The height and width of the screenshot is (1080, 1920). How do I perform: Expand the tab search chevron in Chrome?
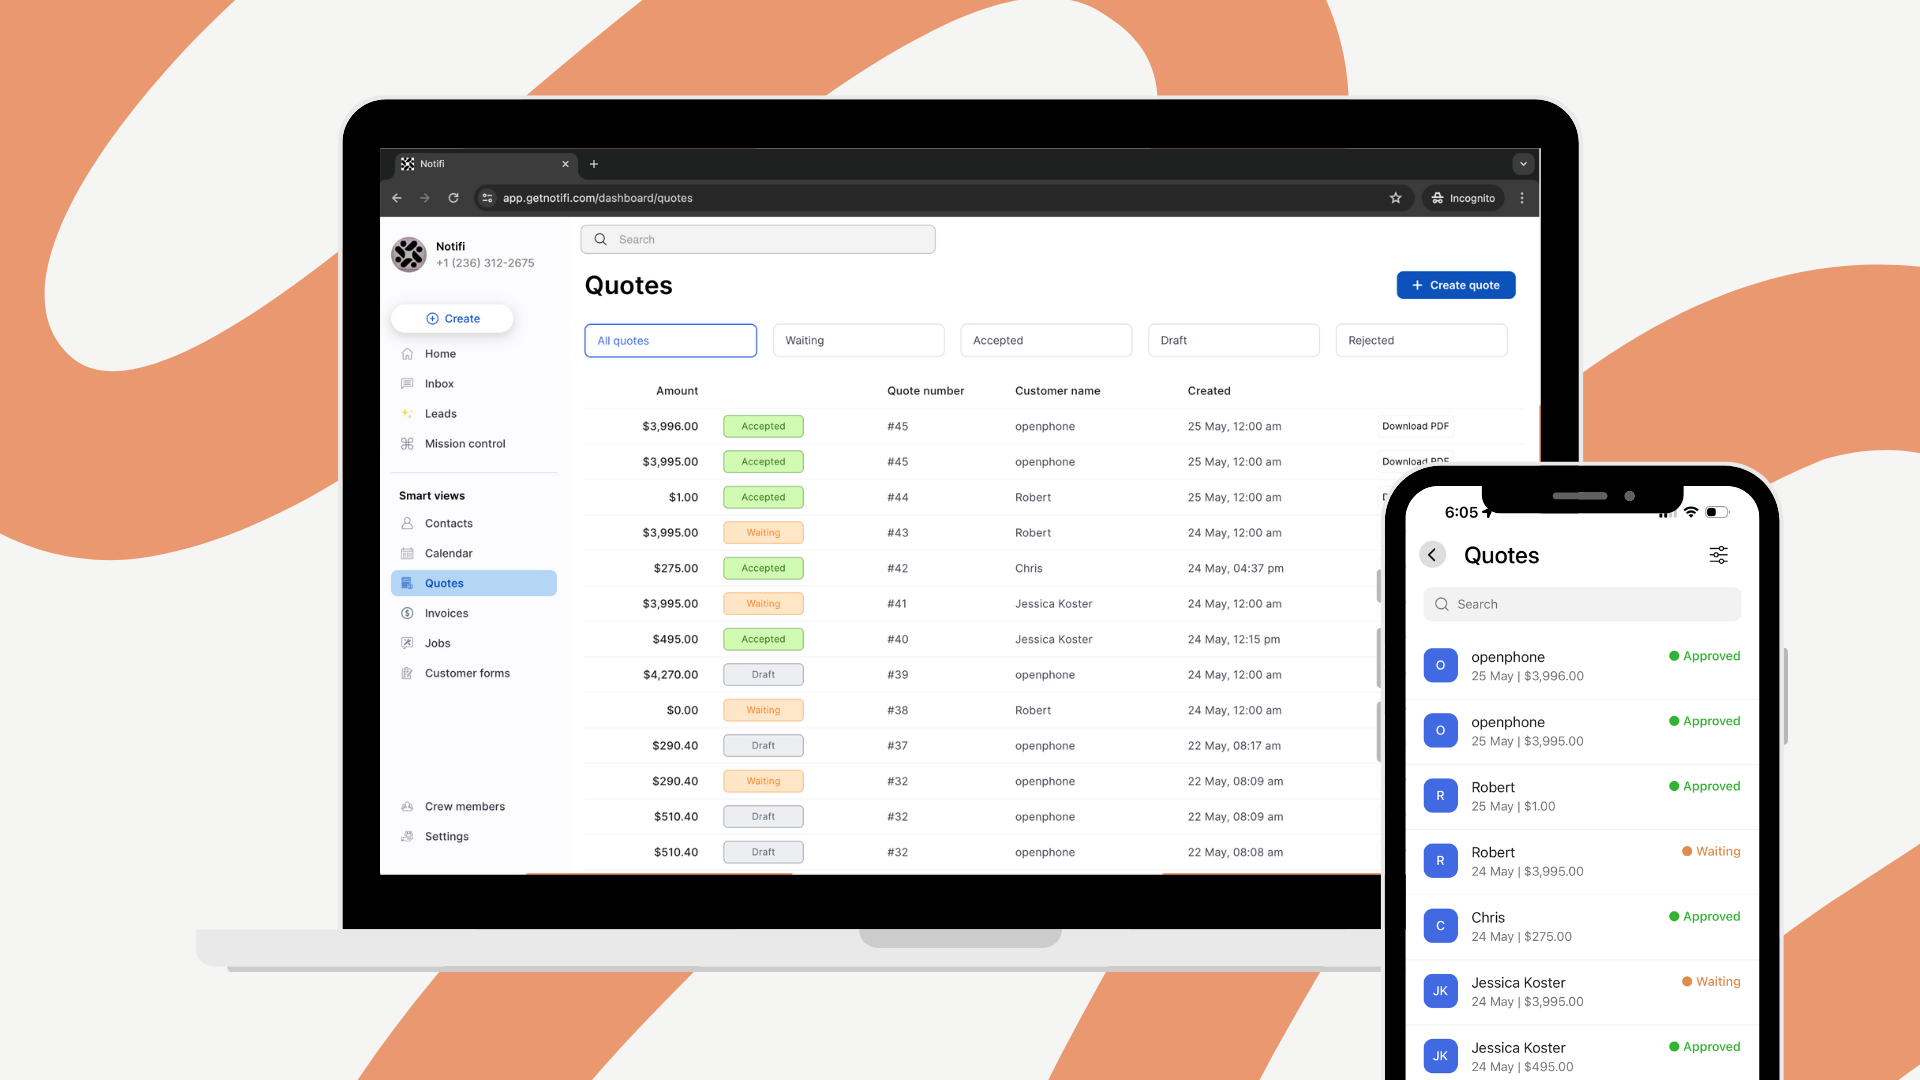point(1523,164)
